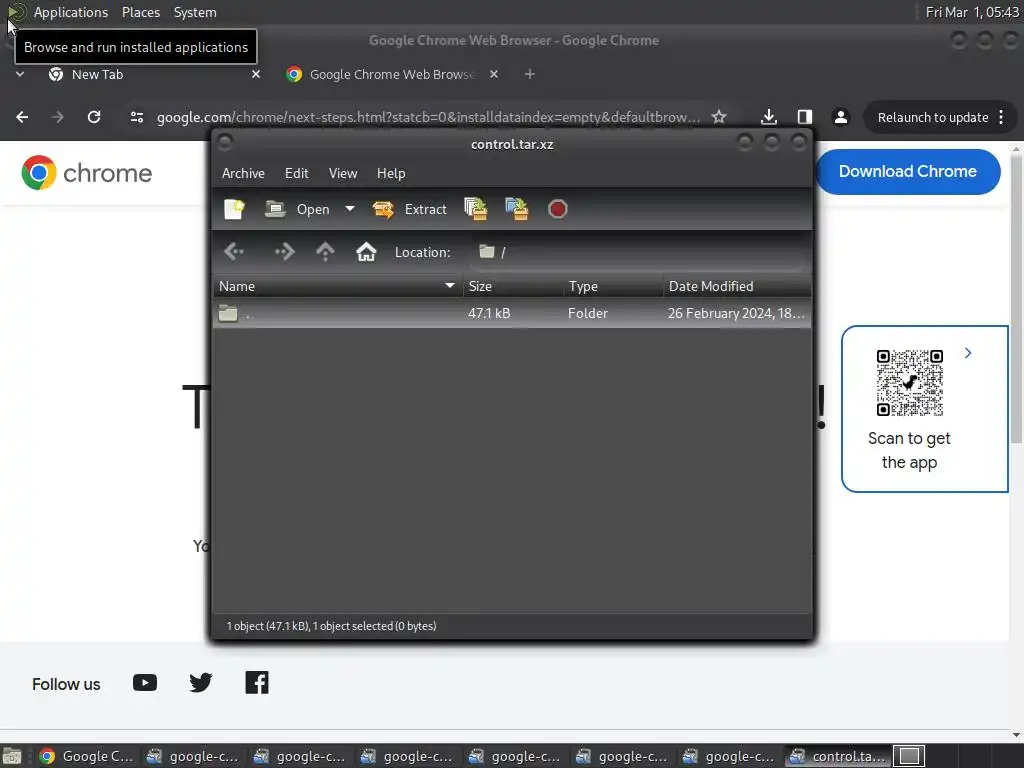1024x768 pixels.
Task: Click the QR code image
Action: (x=910, y=383)
